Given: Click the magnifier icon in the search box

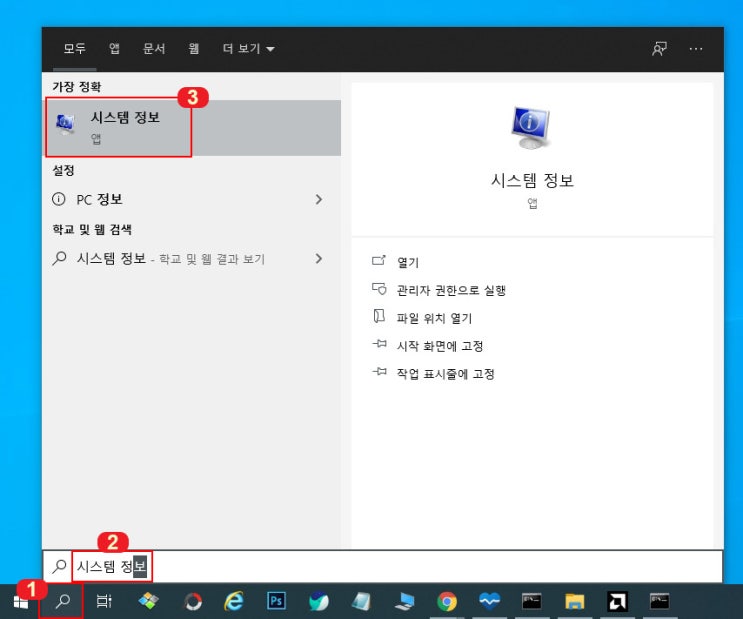Looking at the screenshot, I should coord(59,566).
